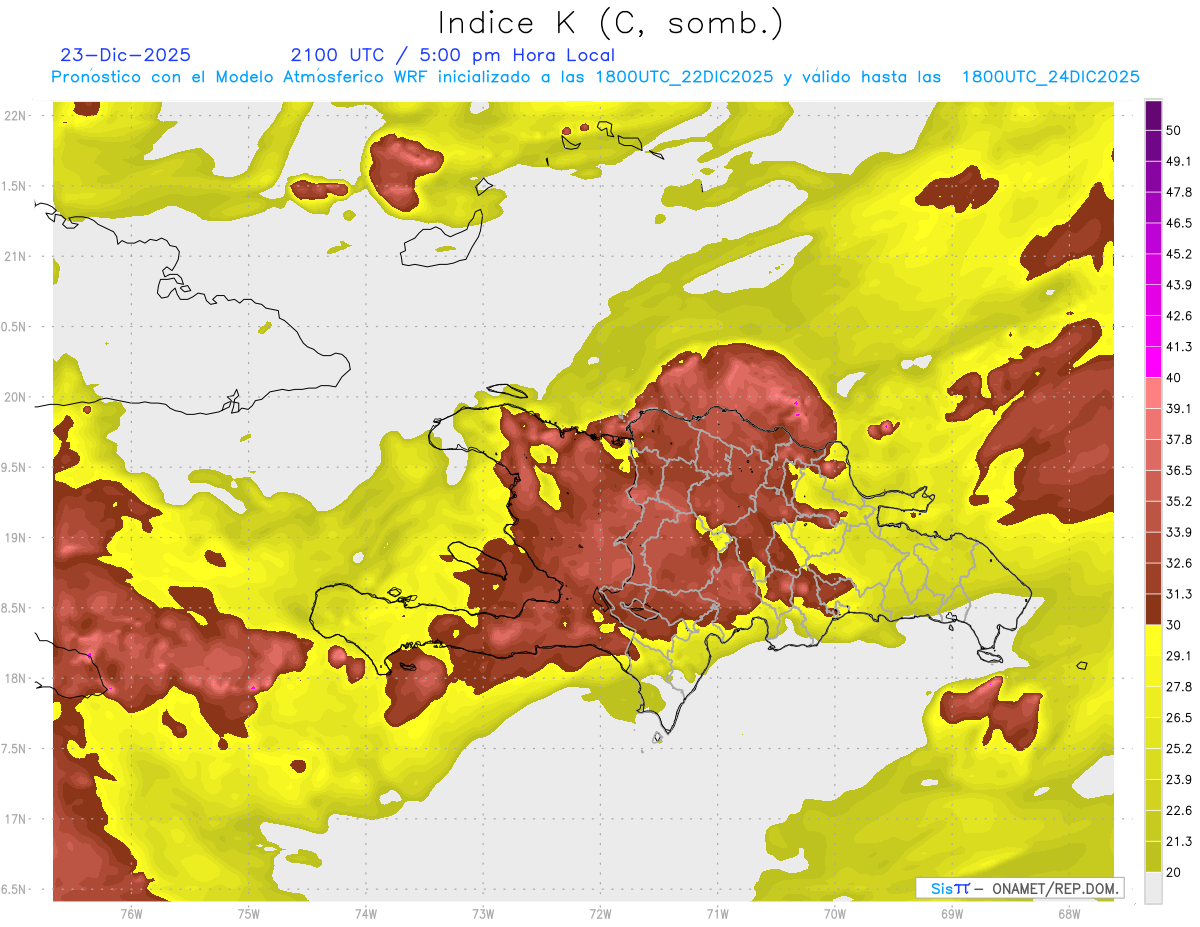This screenshot has height=927, width=1200.
Task: Pick the gray swatch below 20
Action: click(1153, 888)
